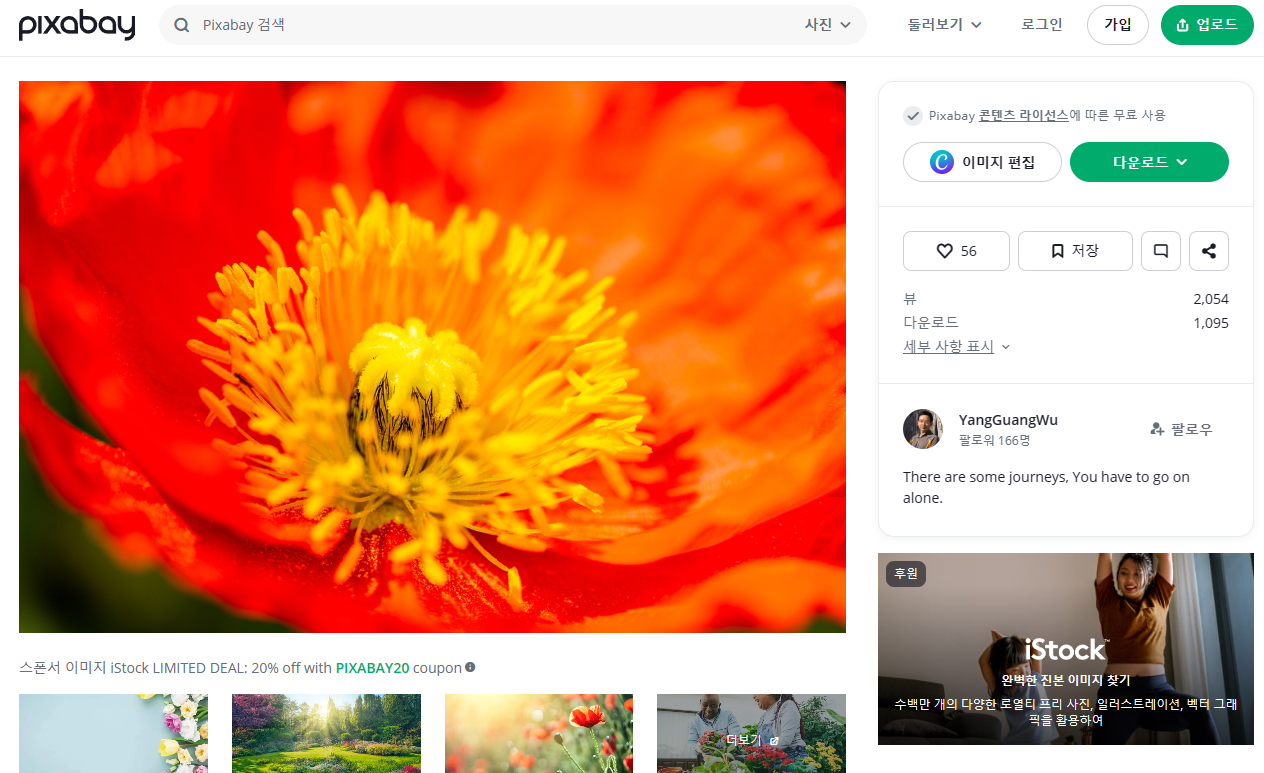Click the 가입 sign-up button

[1118, 25]
